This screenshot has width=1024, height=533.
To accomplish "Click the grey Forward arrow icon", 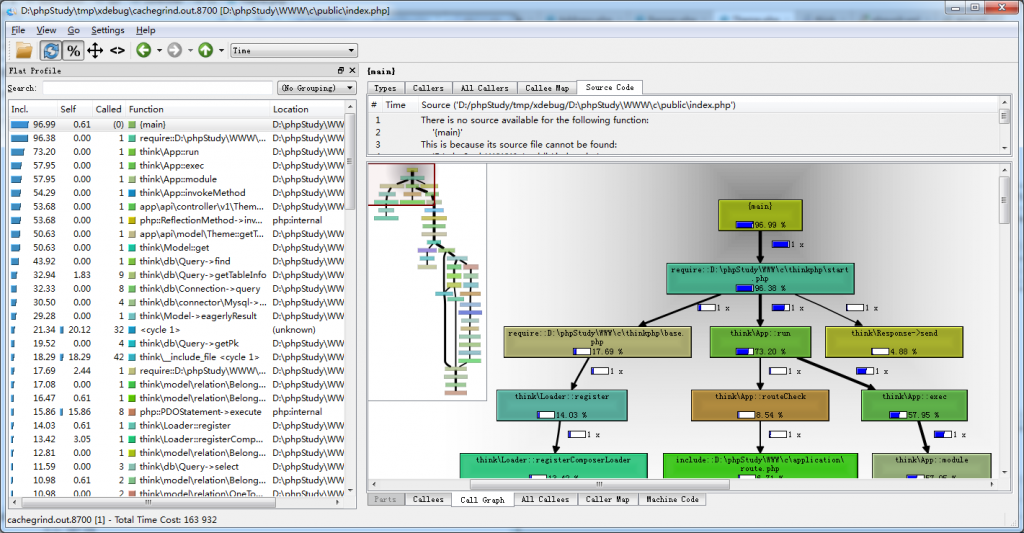I will (x=175, y=50).
